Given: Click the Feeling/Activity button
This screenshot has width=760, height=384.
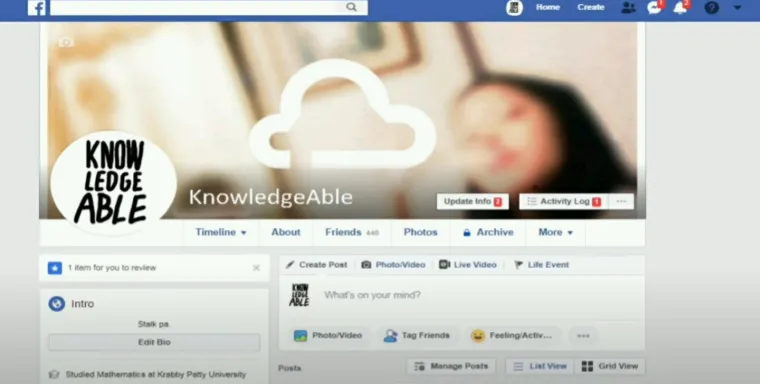Looking at the screenshot, I should [x=513, y=336].
